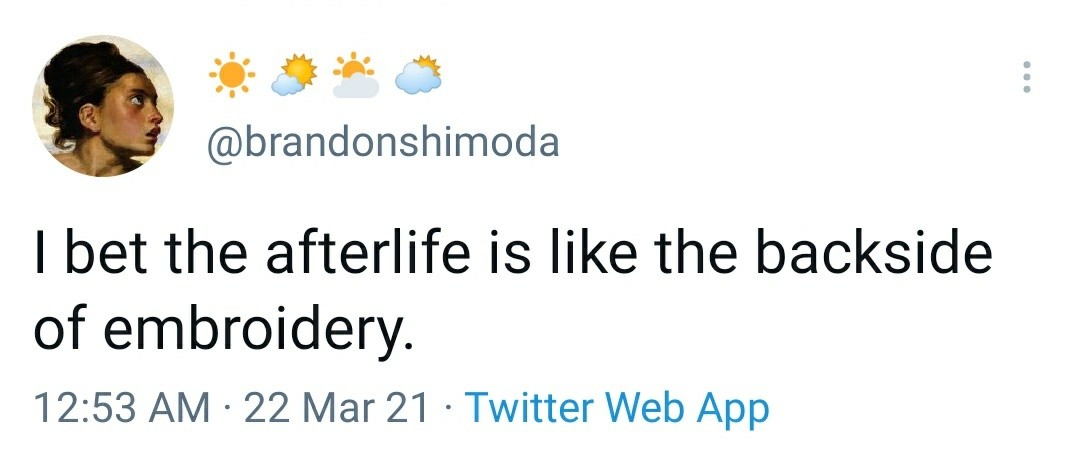
Task: Select the word Twitter in source label
Action: (x=529, y=407)
